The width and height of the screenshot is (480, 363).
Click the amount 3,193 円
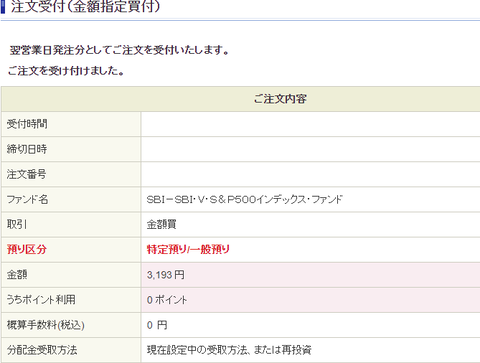166,275
